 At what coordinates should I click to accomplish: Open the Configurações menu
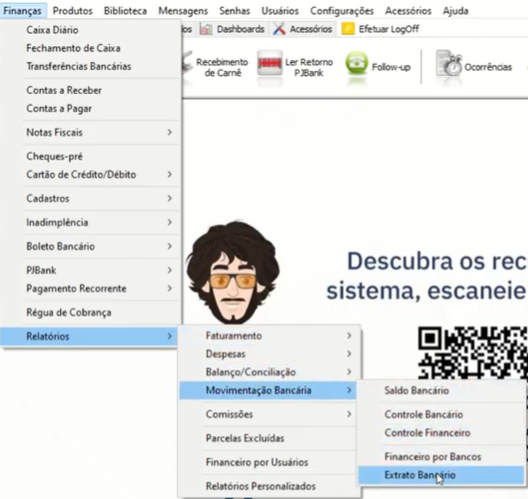pos(342,11)
